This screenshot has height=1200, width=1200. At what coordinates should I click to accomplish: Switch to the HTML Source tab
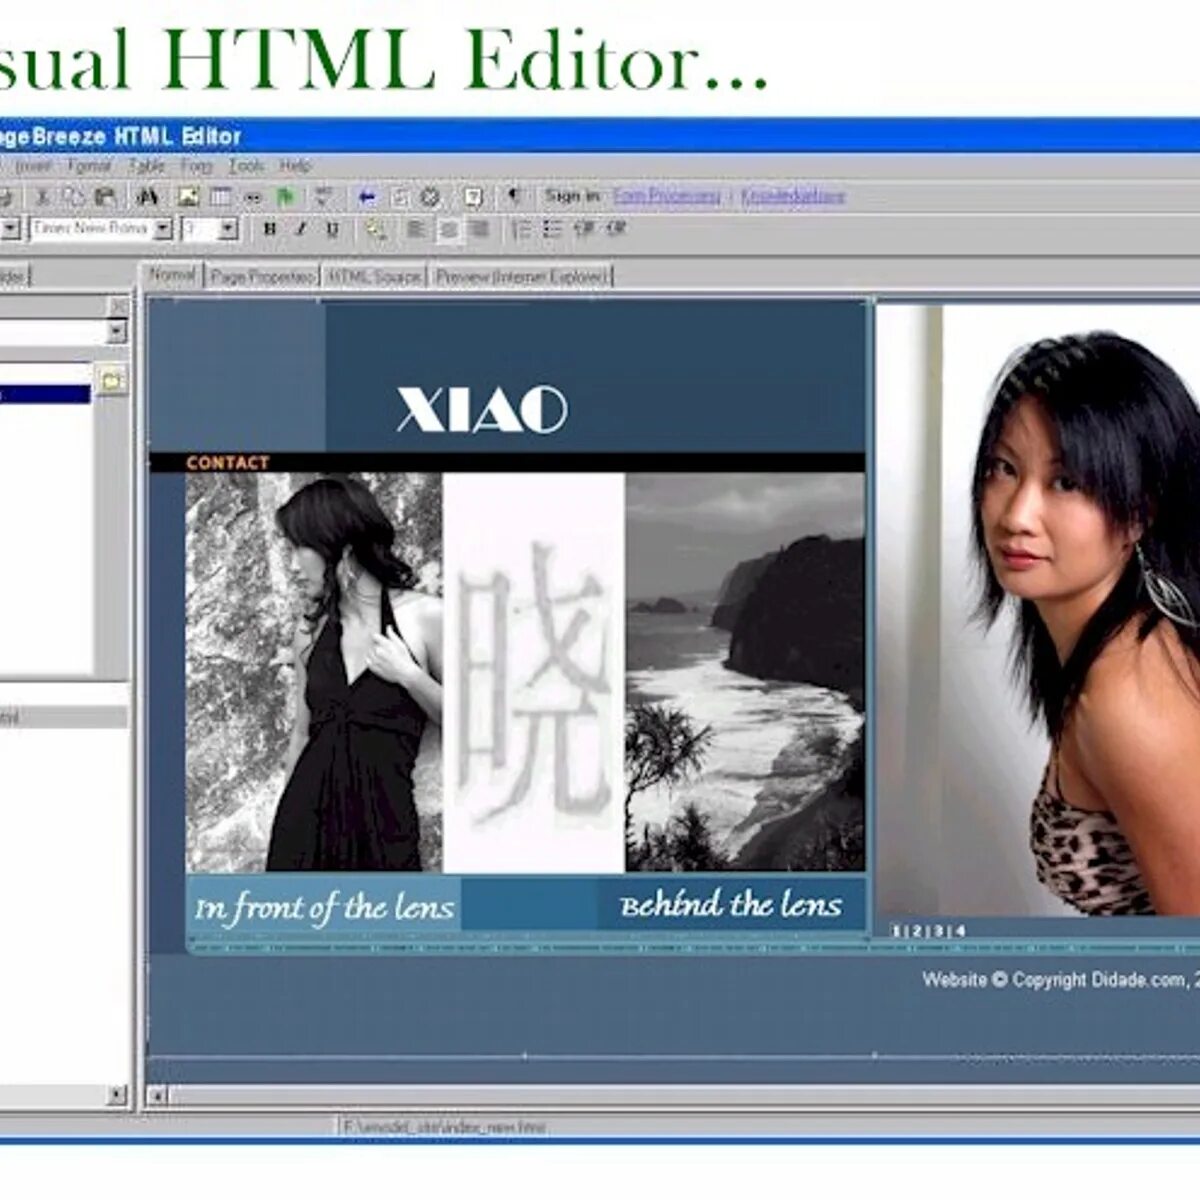point(374,276)
